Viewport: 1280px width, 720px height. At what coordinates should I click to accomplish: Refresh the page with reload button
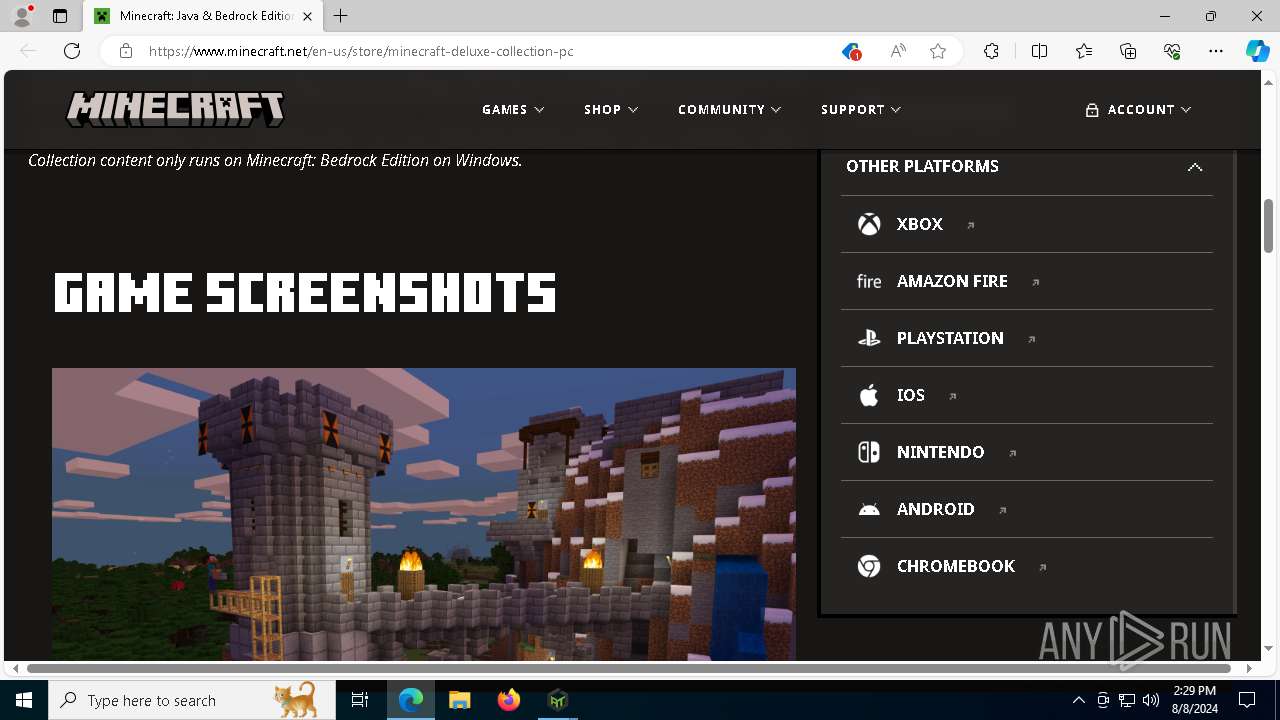coord(72,51)
